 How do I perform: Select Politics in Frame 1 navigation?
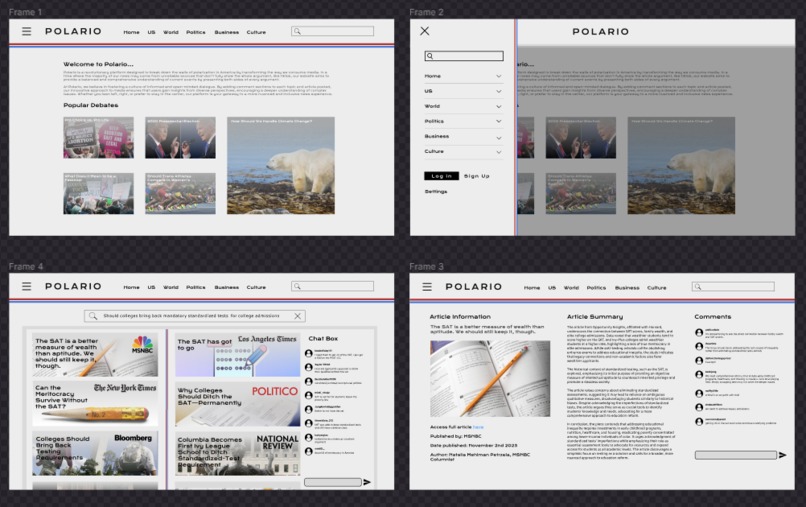tap(196, 32)
